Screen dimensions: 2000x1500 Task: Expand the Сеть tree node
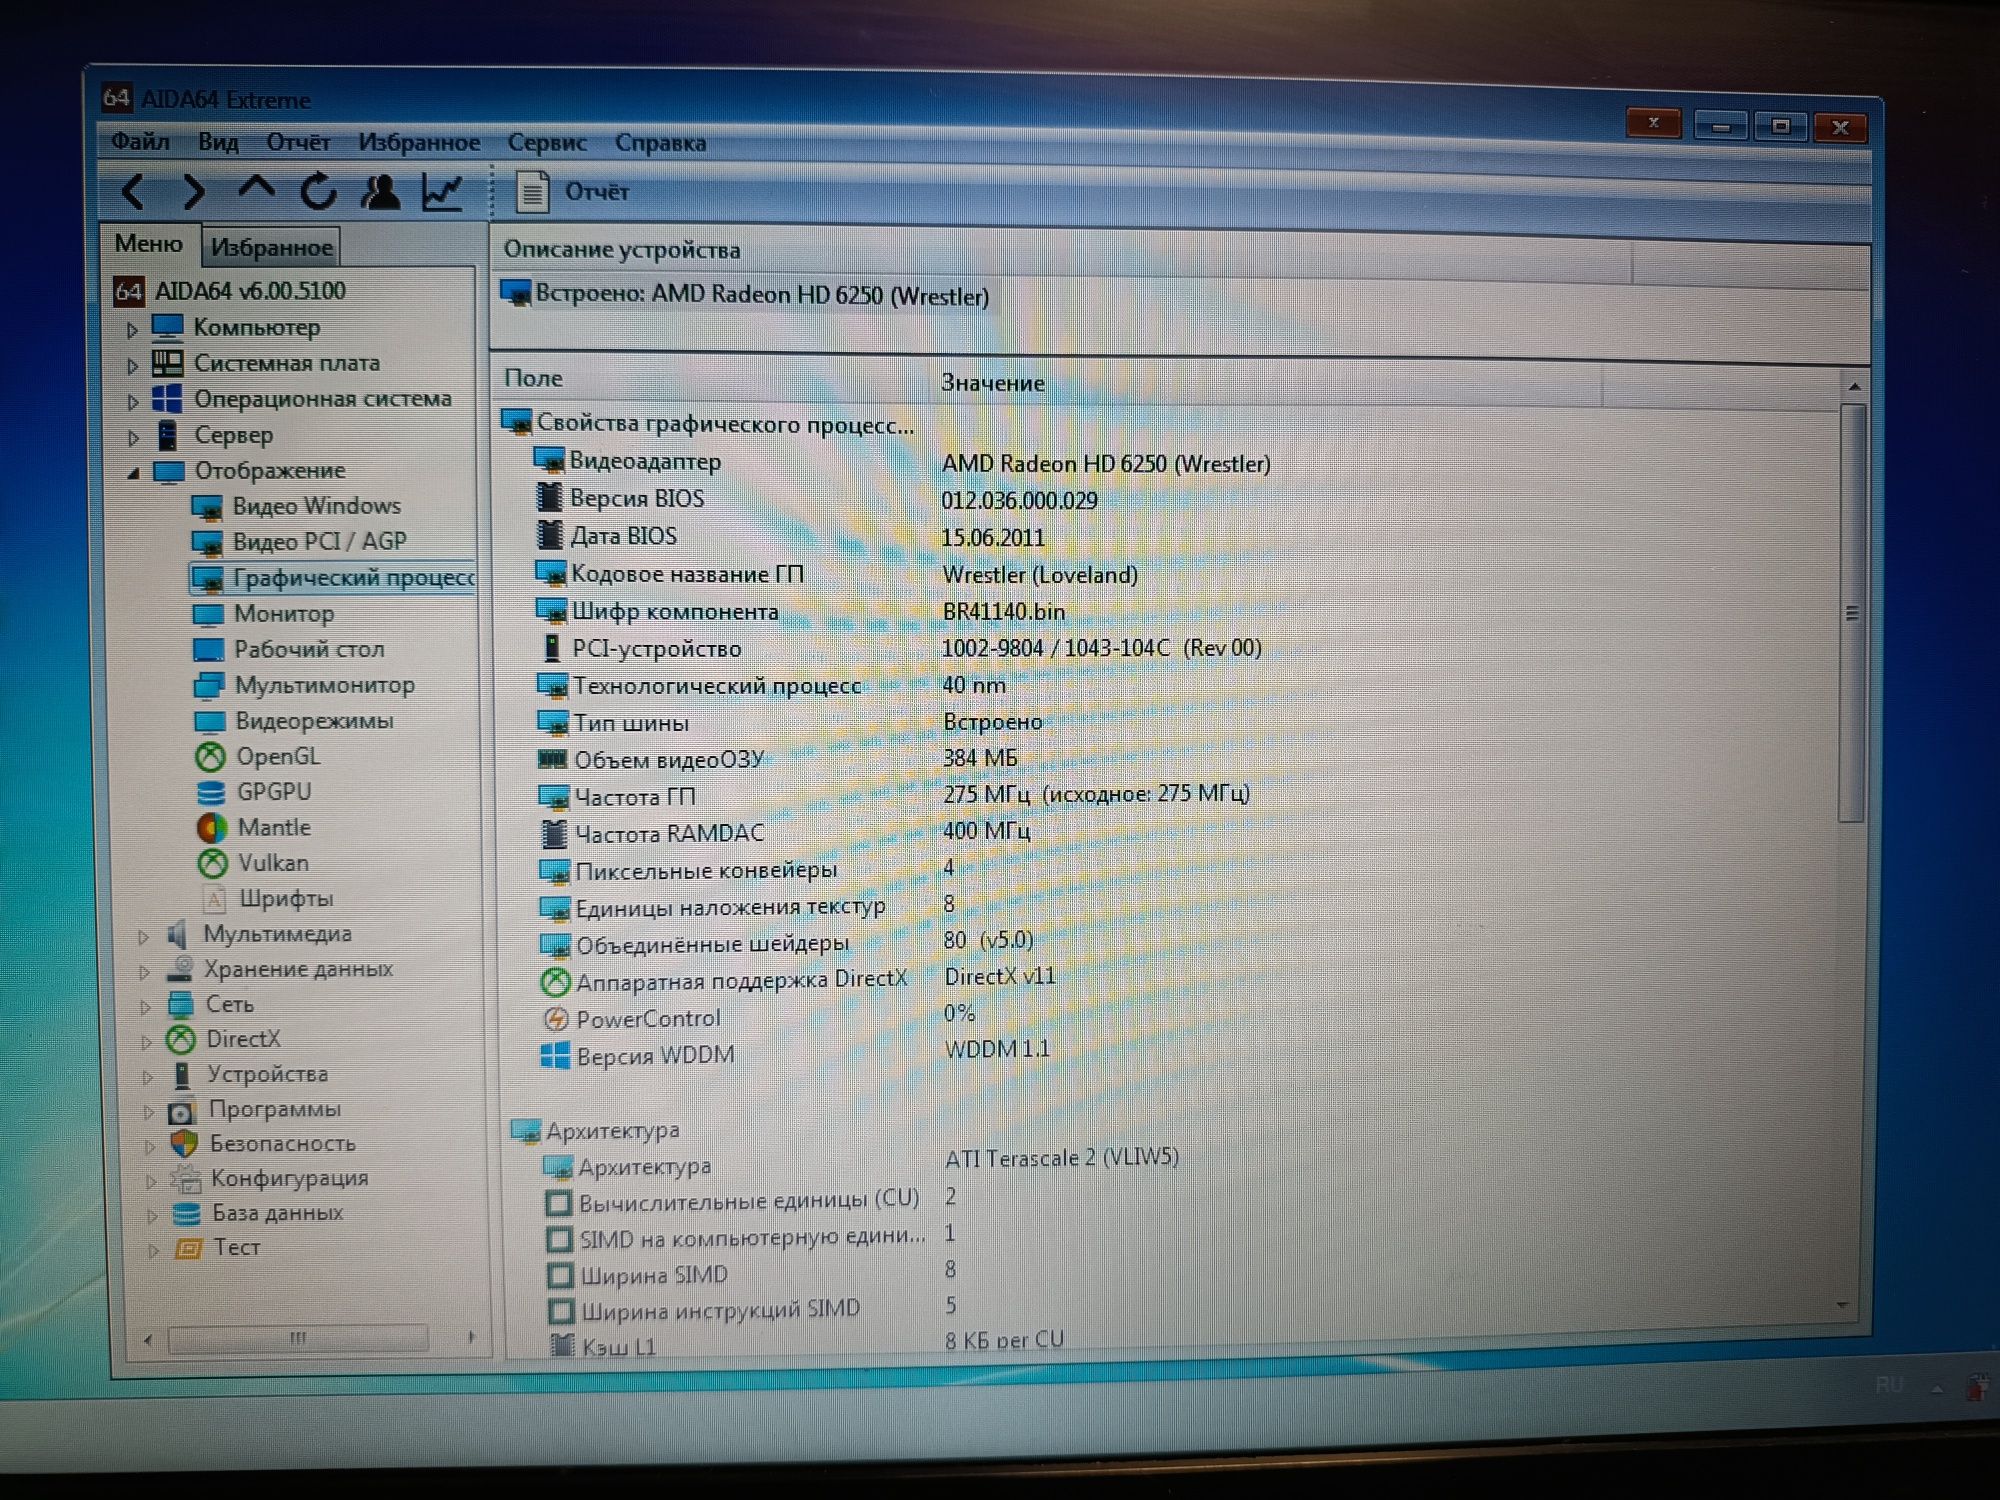pyautogui.click(x=145, y=1007)
